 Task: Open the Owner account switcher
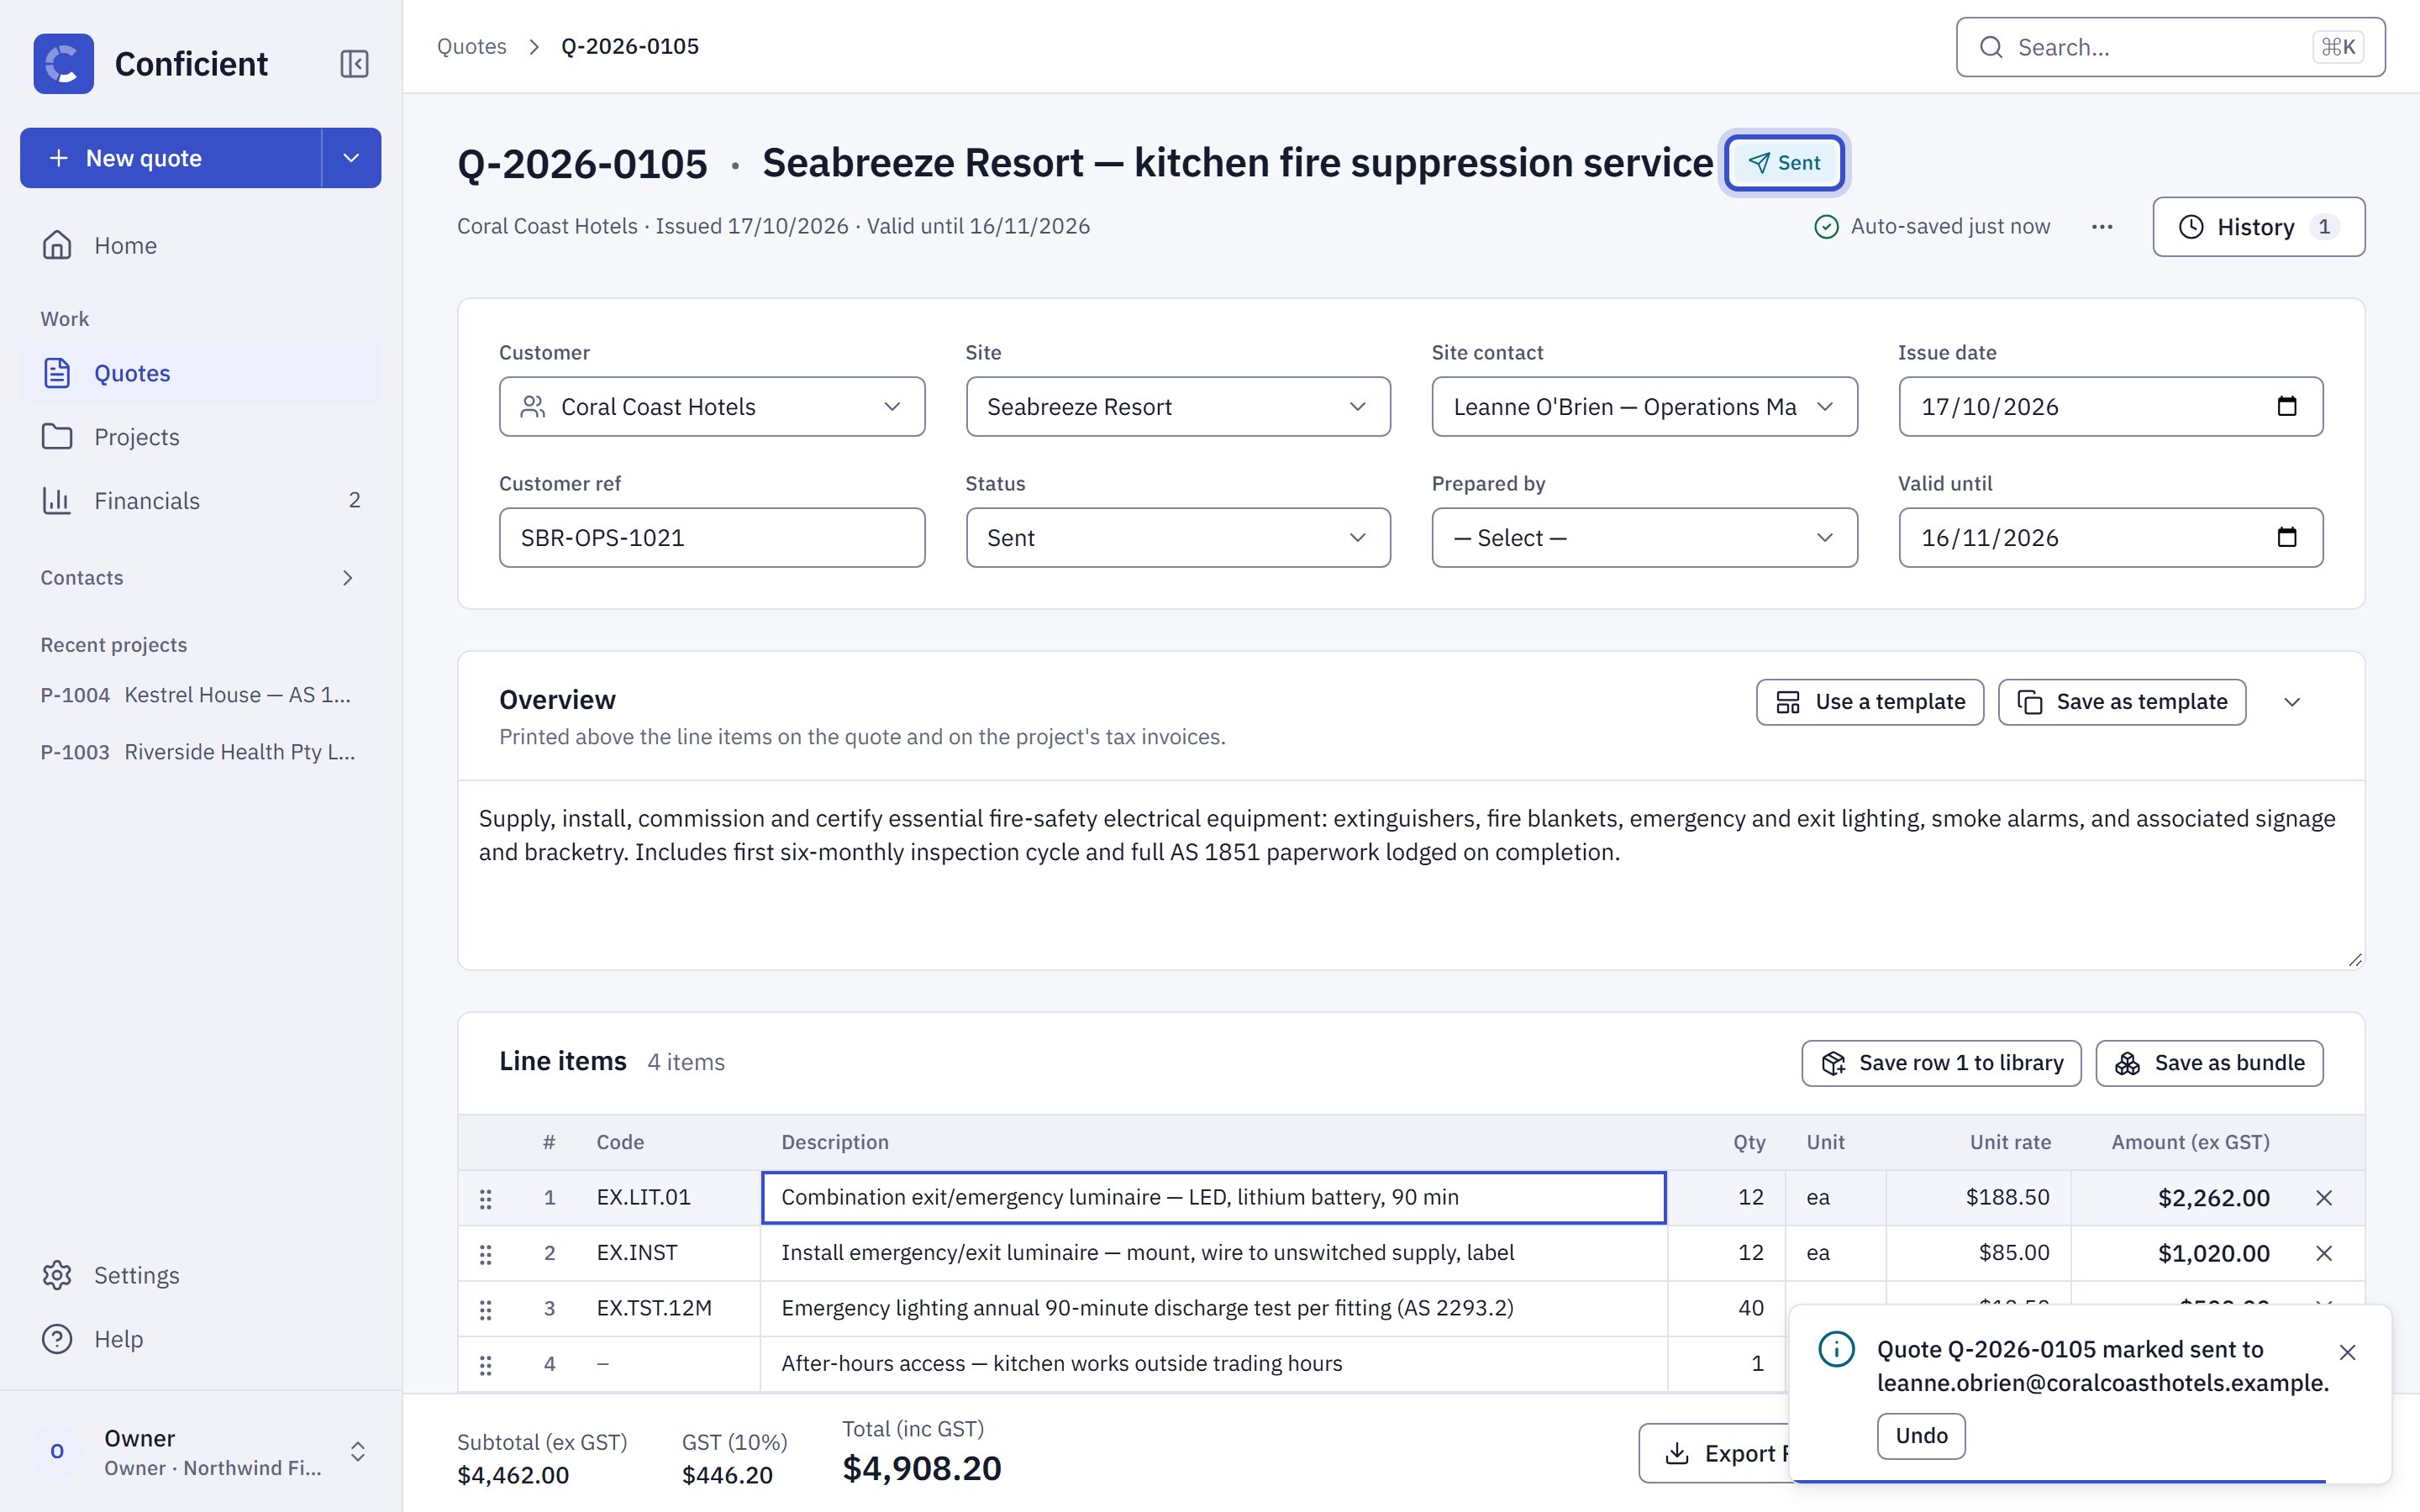pyautogui.click(x=200, y=1452)
